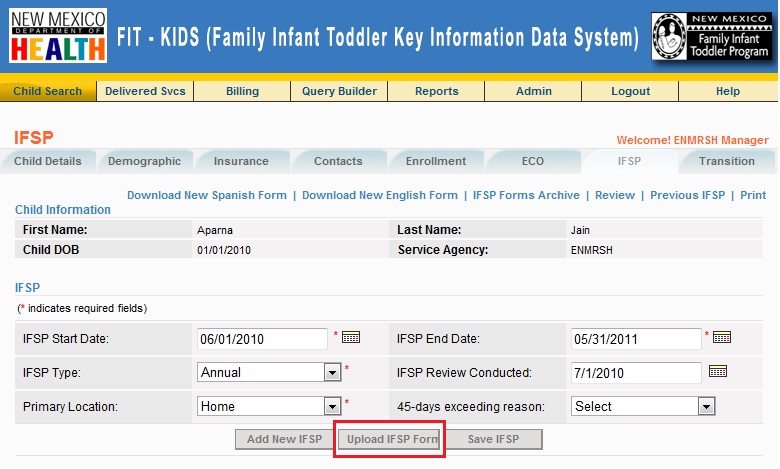
Task: Click the first name value Aparna
Action: [x=215, y=230]
